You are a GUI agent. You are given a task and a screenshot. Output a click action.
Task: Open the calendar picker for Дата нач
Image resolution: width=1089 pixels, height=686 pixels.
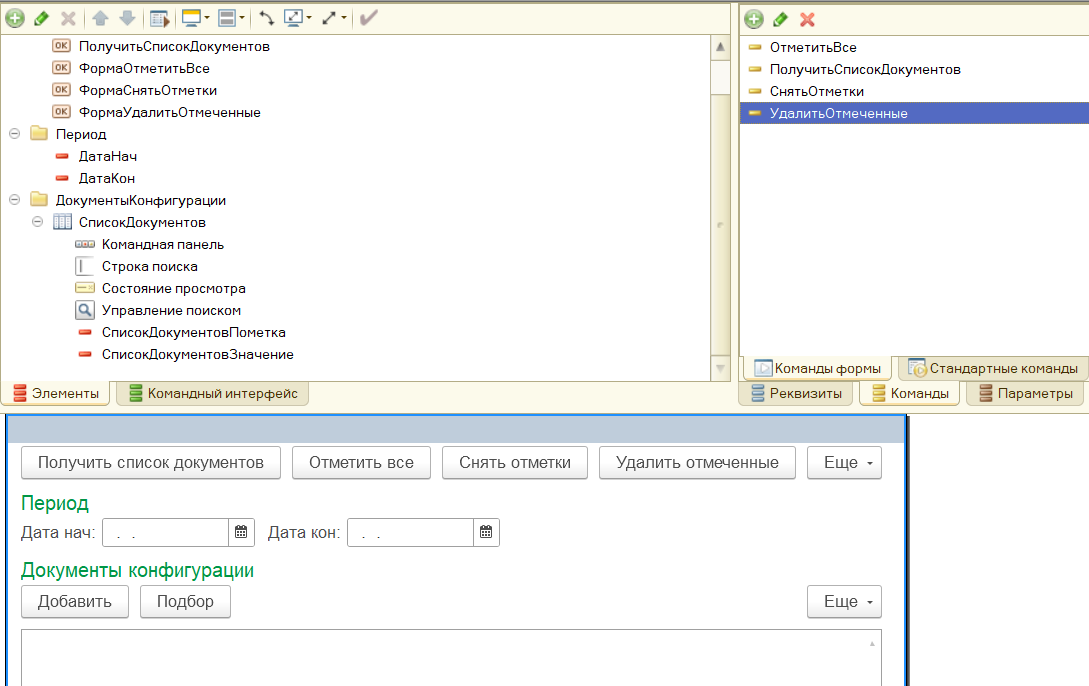pos(241,533)
